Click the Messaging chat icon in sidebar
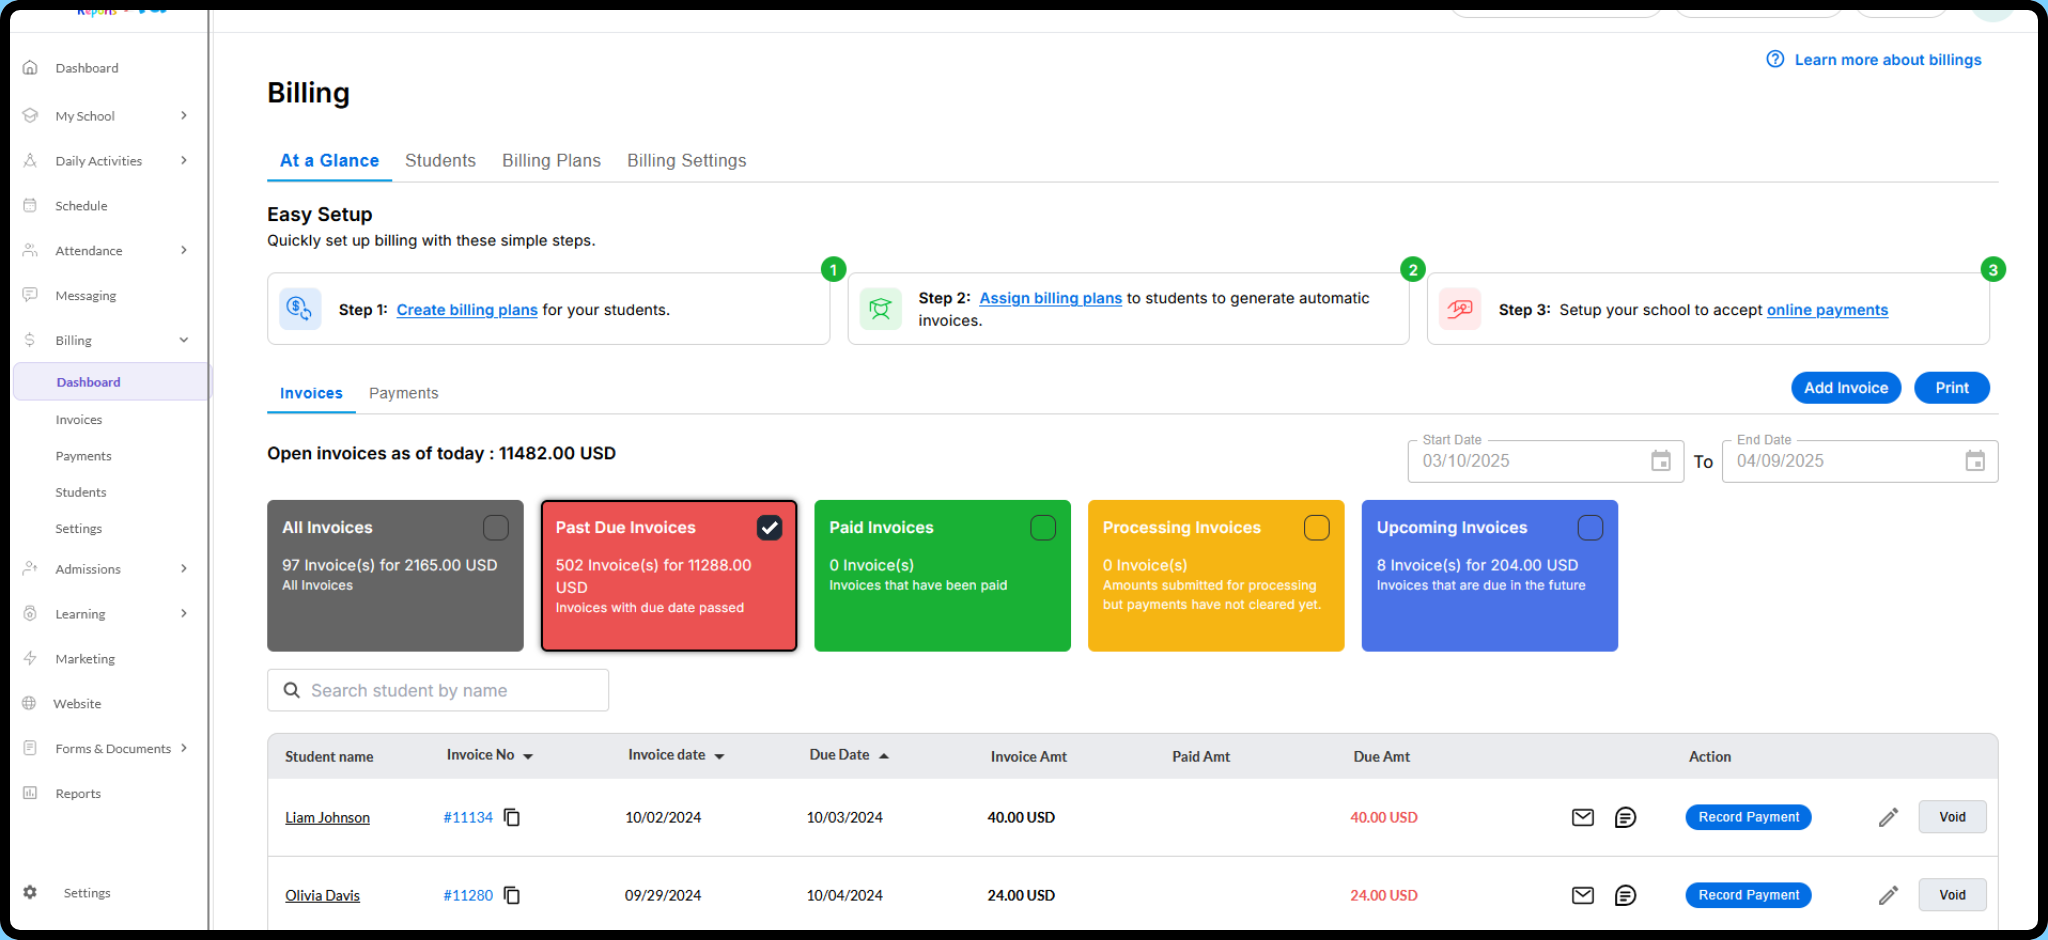Viewport: 2048px width, 940px height. (x=30, y=295)
